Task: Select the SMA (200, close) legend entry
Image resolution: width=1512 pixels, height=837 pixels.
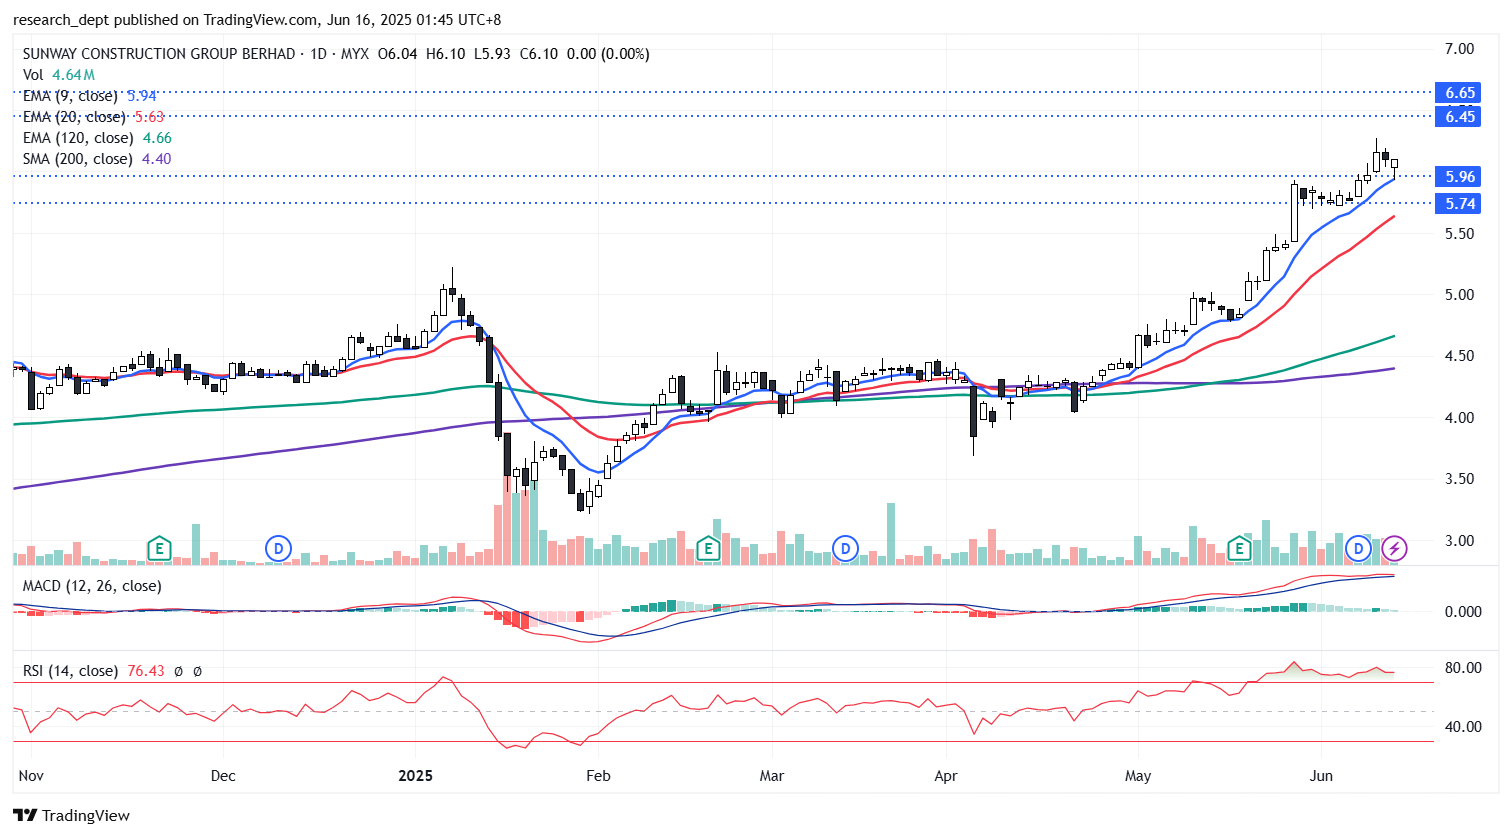Action: click(x=97, y=159)
